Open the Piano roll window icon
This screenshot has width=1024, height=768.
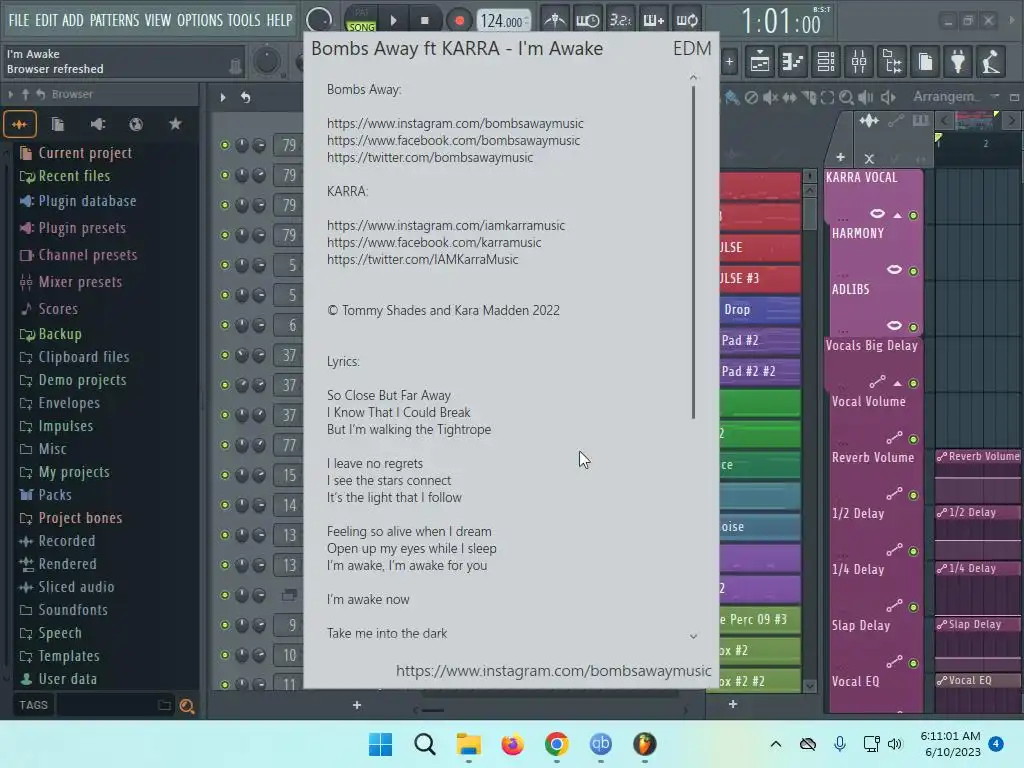(x=793, y=62)
